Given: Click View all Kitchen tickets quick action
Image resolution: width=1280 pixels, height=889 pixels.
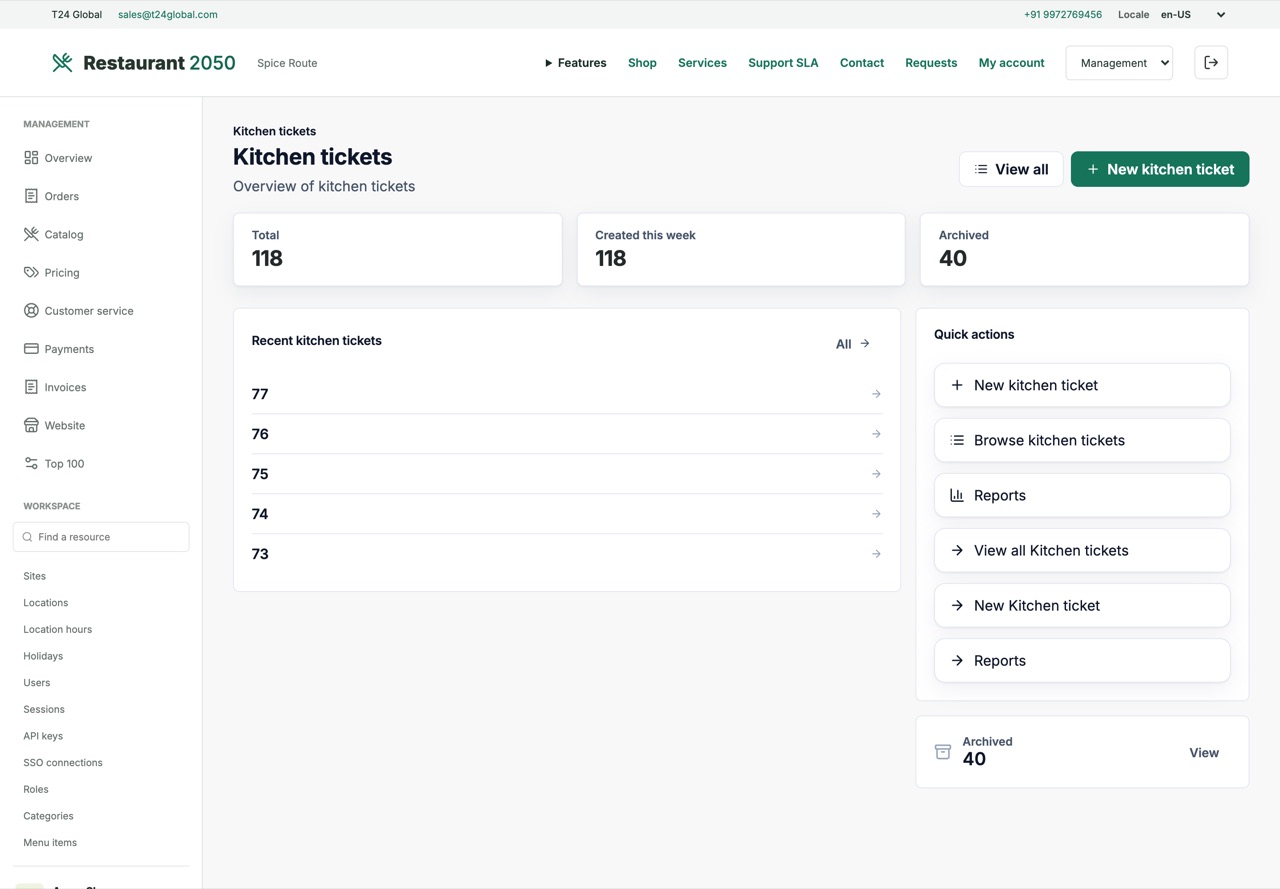Looking at the screenshot, I should click(x=1082, y=550).
